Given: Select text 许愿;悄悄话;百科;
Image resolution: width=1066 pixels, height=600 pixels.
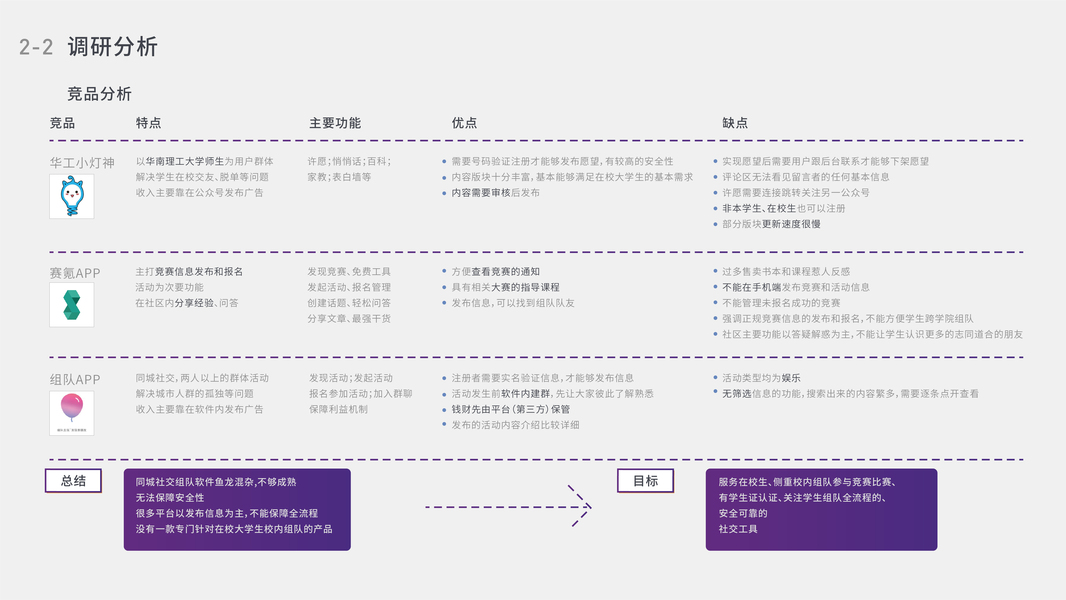Looking at the screenshot, I should 349,162.
